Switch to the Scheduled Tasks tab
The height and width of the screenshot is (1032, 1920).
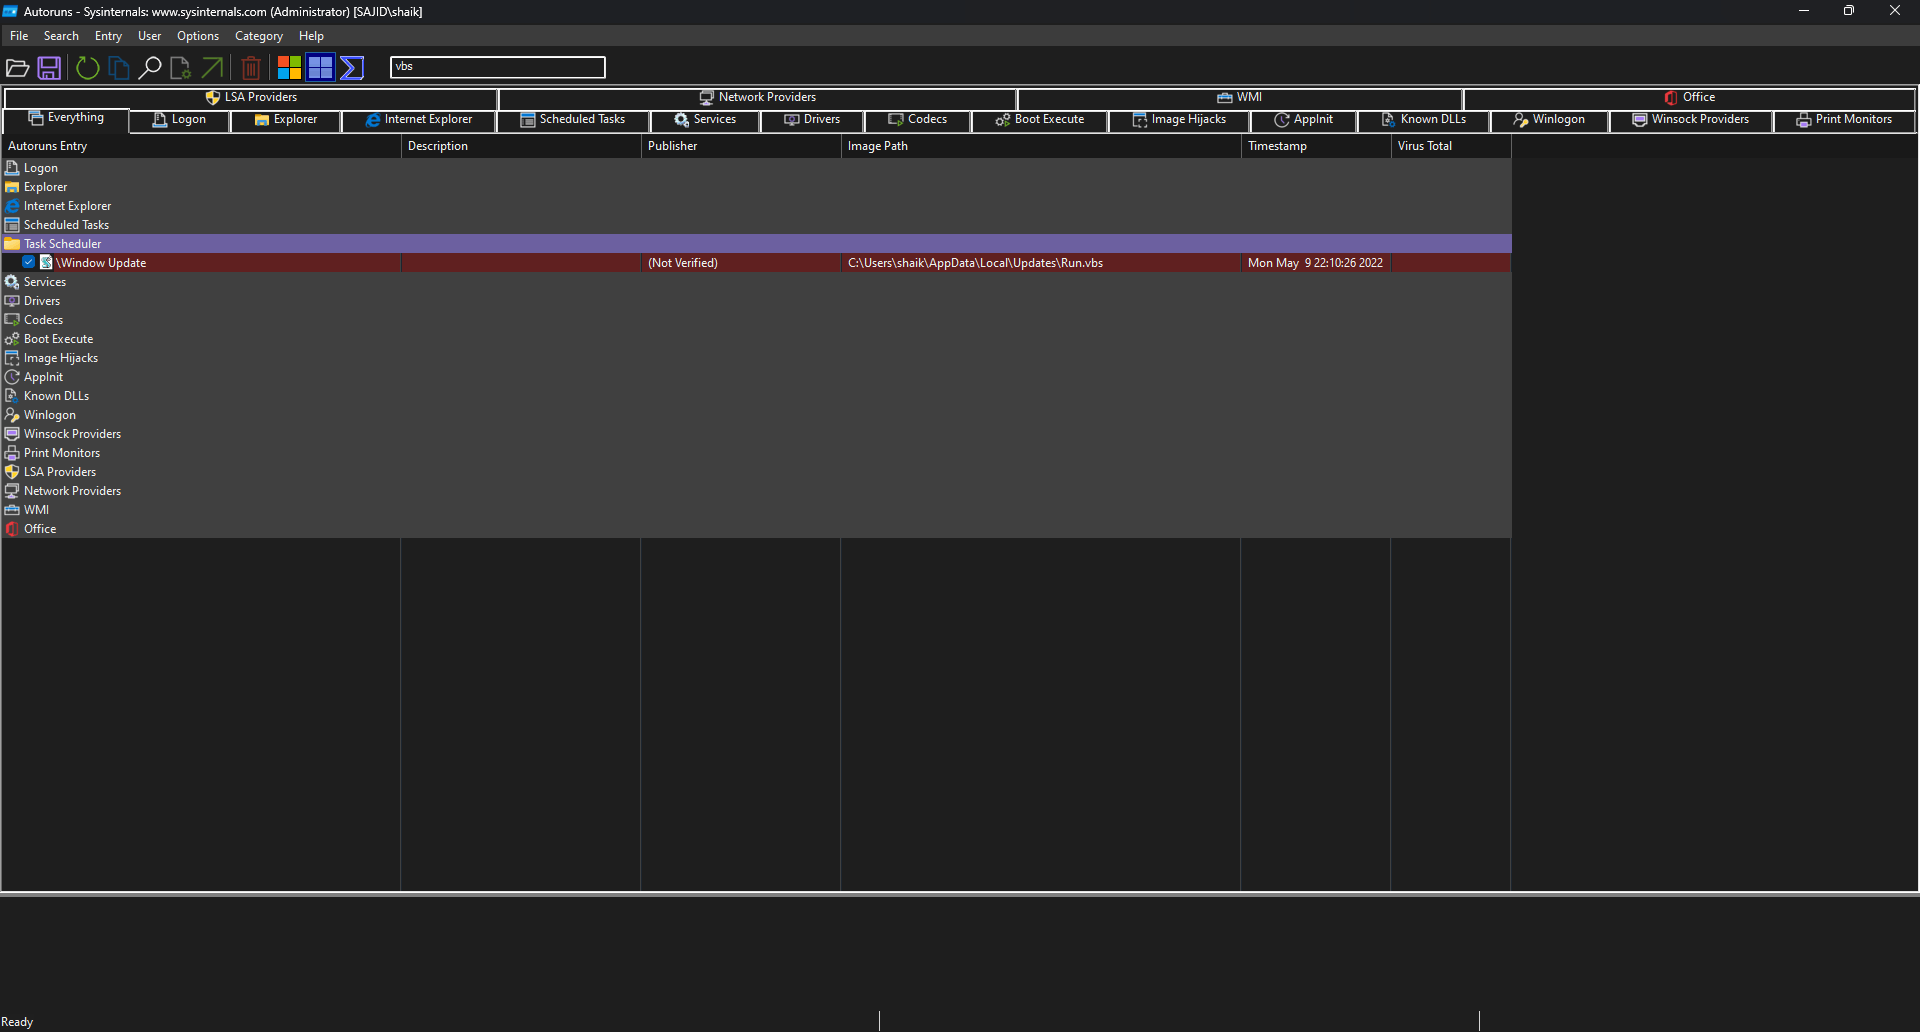(573, 120)
